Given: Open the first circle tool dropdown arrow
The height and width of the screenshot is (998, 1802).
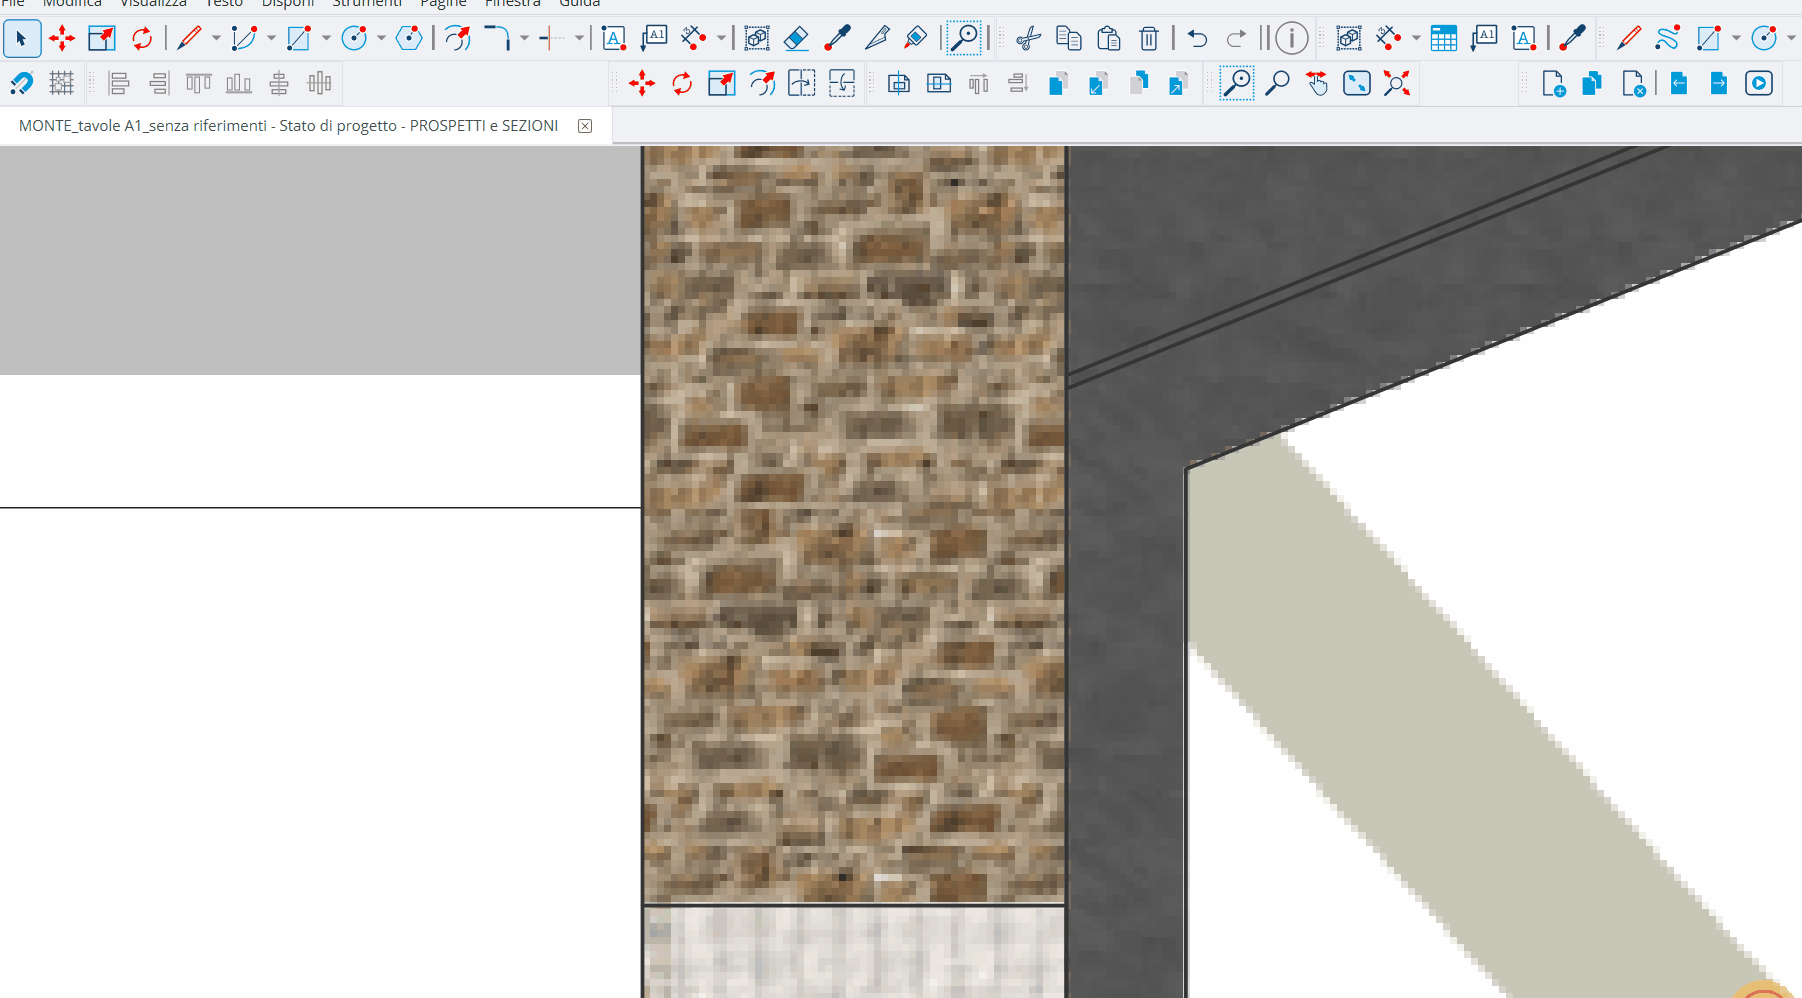Looking at the screenshot, I should pos(381,39).
